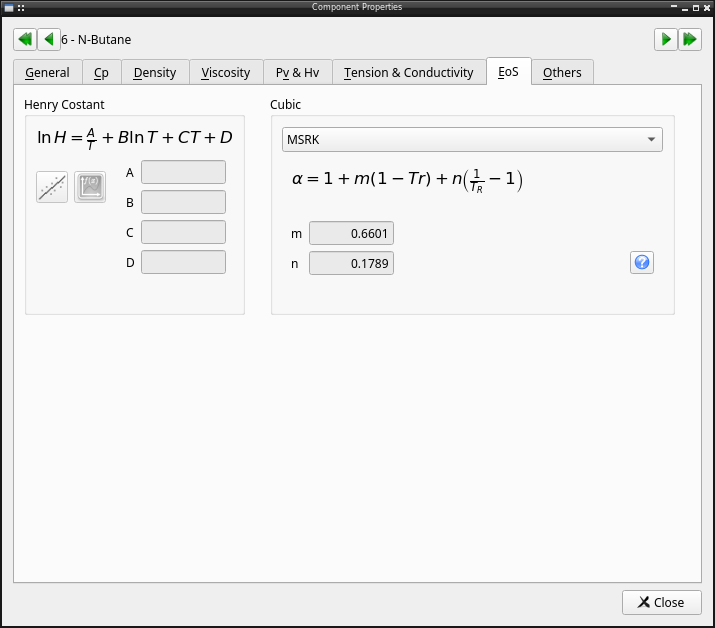Select the EoS tab
The height and width of the screenshot is (628, 715).
[508, 72]
